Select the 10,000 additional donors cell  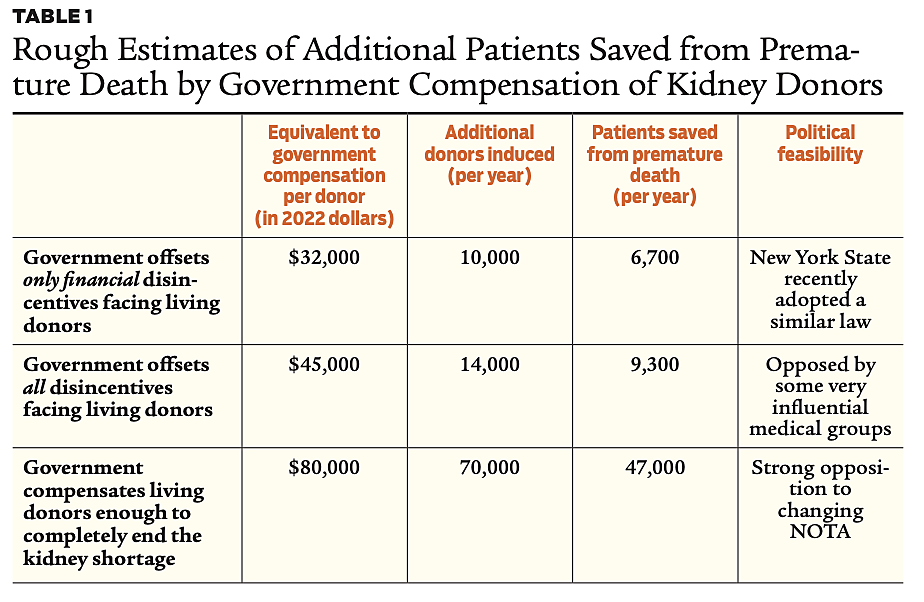click(x=489, y=258)
